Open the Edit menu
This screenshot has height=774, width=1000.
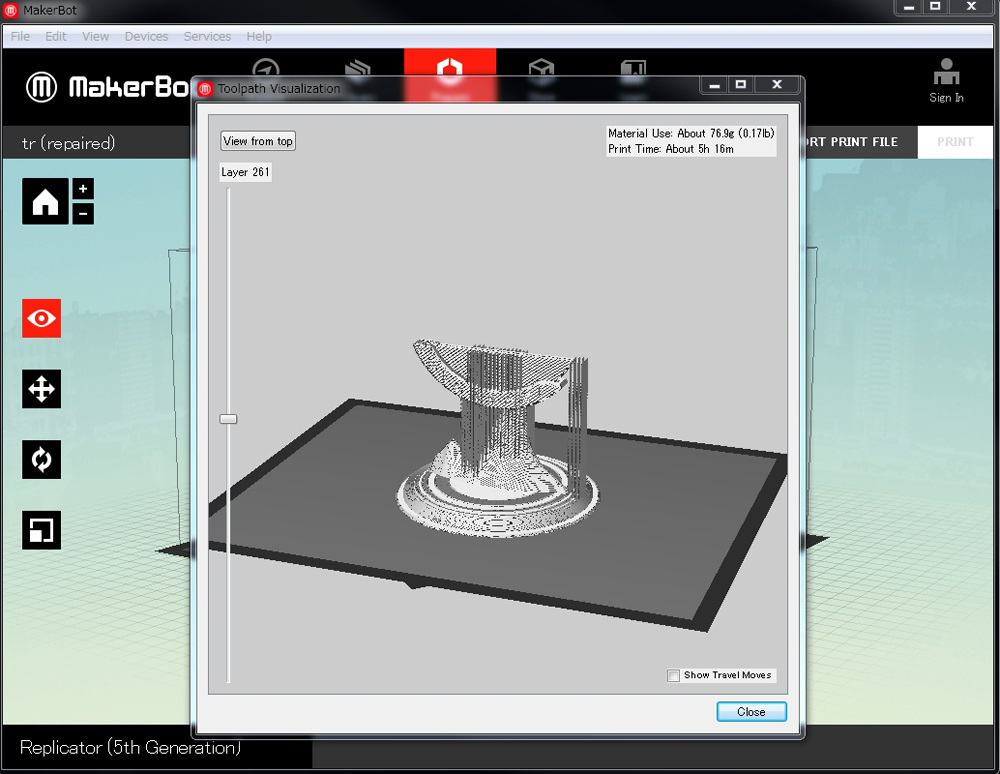[x=56, y=36]
